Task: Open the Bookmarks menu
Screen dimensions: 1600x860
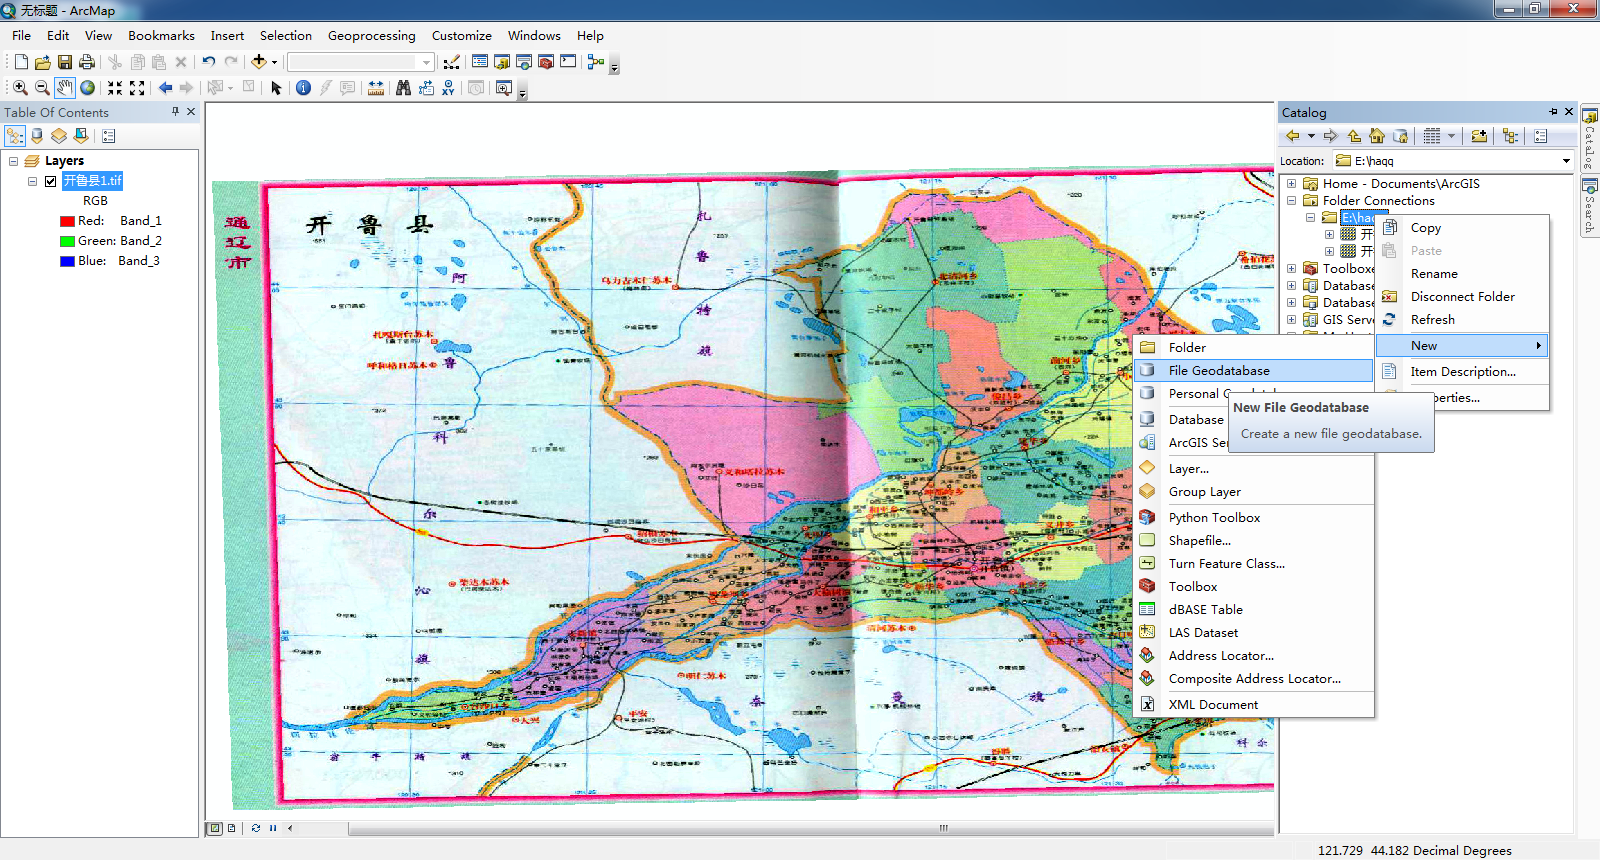Action: tap(161, 35)
